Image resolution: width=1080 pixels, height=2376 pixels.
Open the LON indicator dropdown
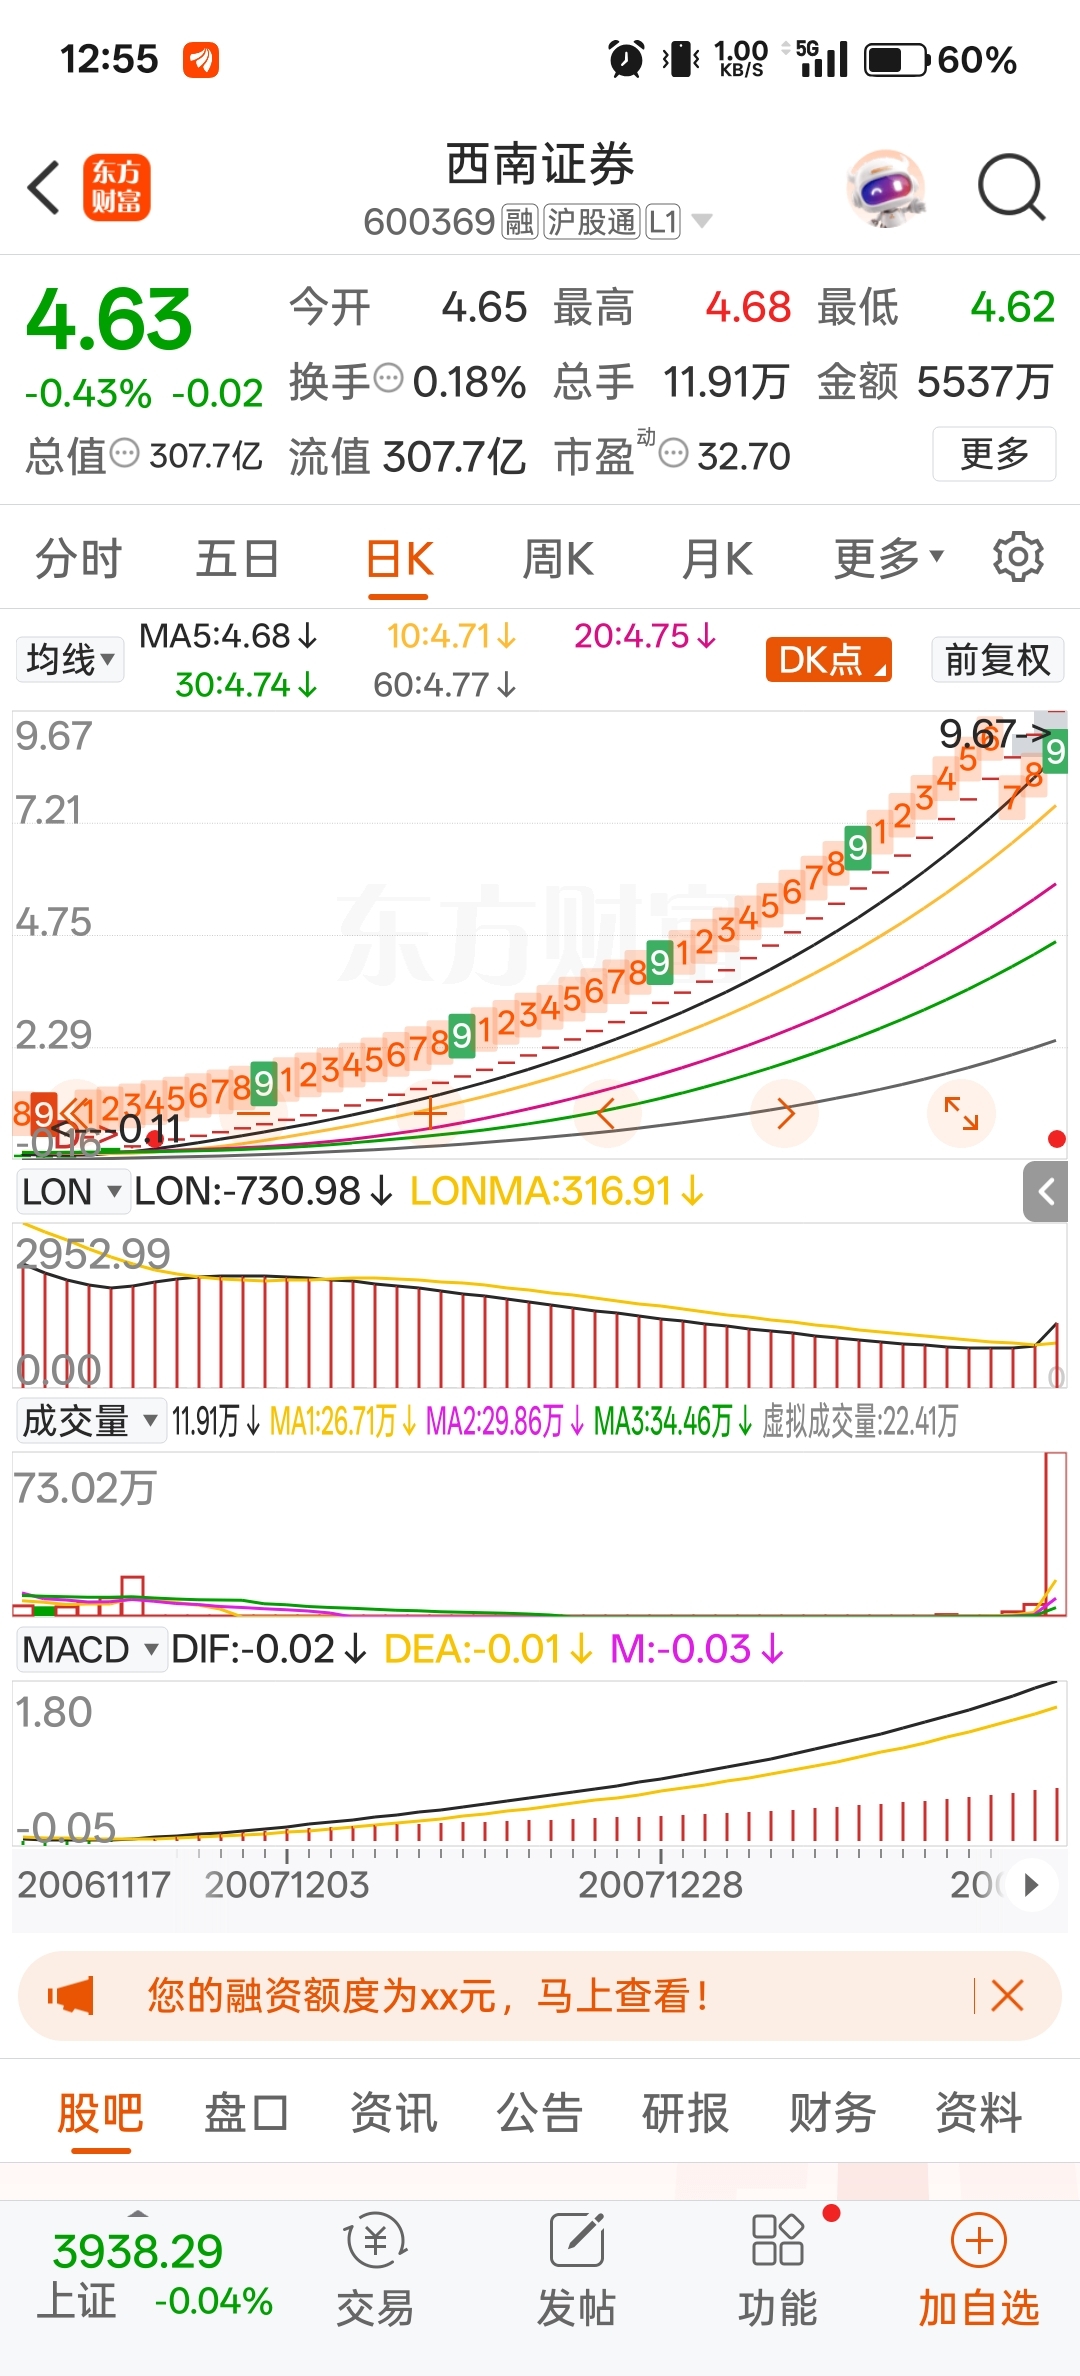(x=73, y=1192)
